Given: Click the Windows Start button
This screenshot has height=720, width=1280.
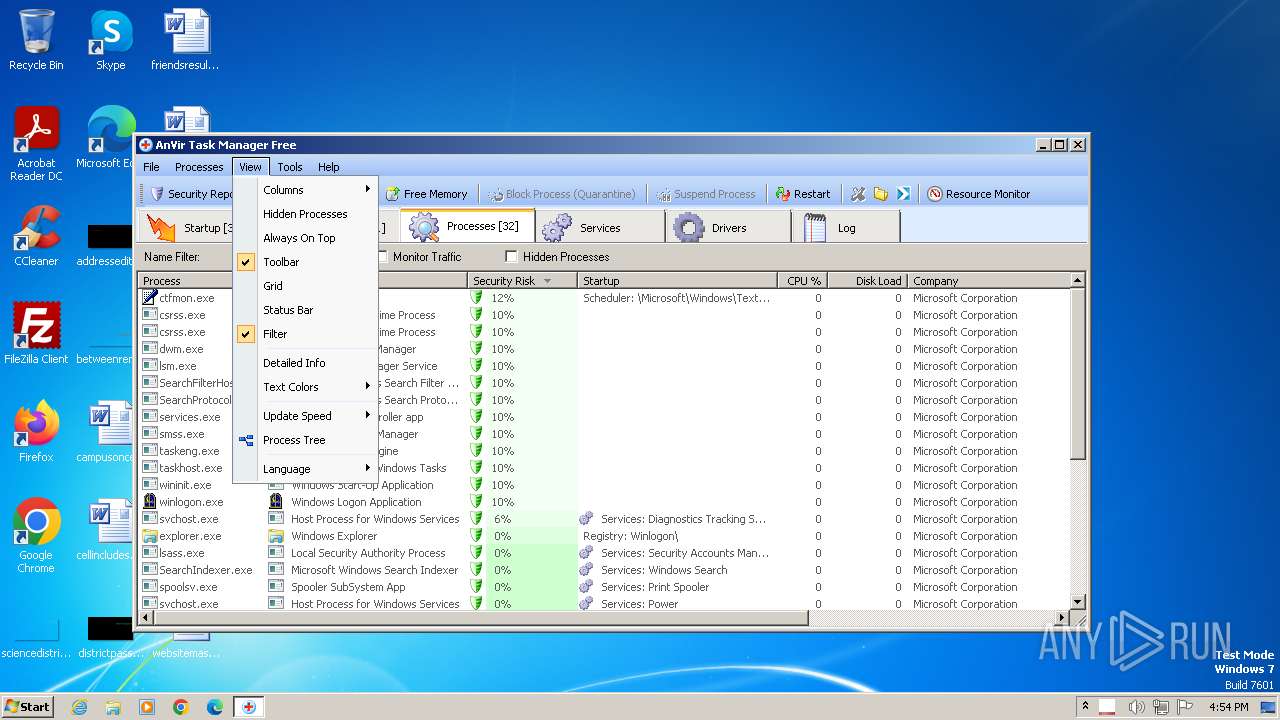Looking at the screenshot, I should (x=28, y=706).
